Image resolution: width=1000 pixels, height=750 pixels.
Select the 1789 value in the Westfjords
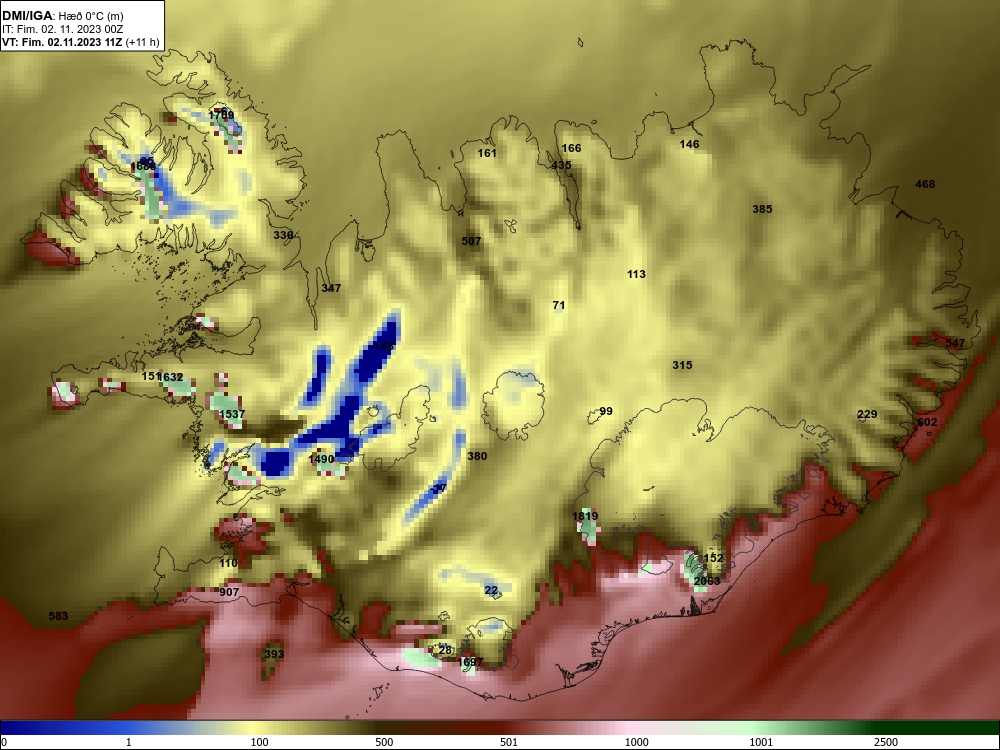[x=221, y=115]
